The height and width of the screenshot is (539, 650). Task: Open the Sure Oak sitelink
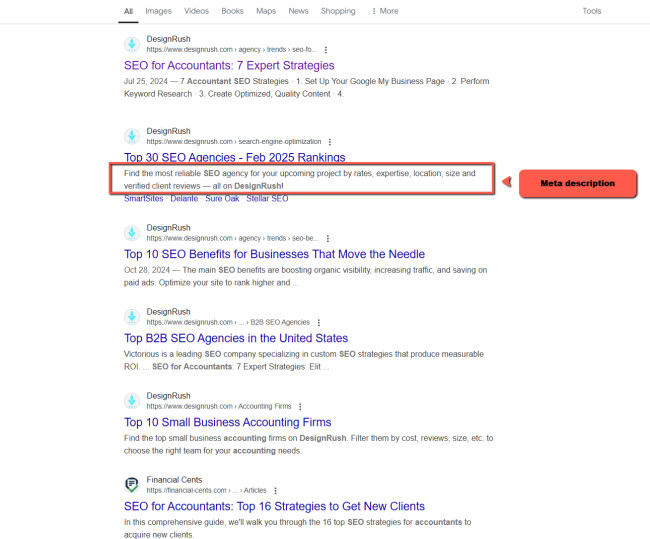coord(222,199)
